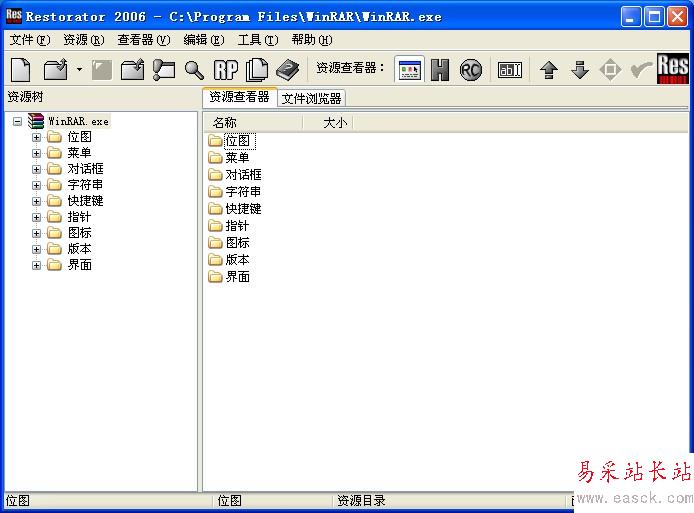Select 界面 folder in the viewer list
This screenshot has height=513, width=694.
pos(229,277)
